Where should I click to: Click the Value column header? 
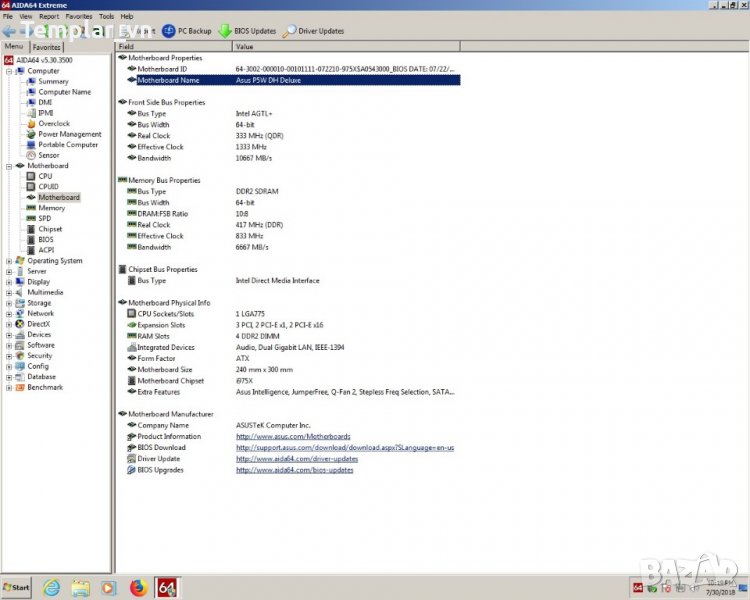click(x=245, y=47)
